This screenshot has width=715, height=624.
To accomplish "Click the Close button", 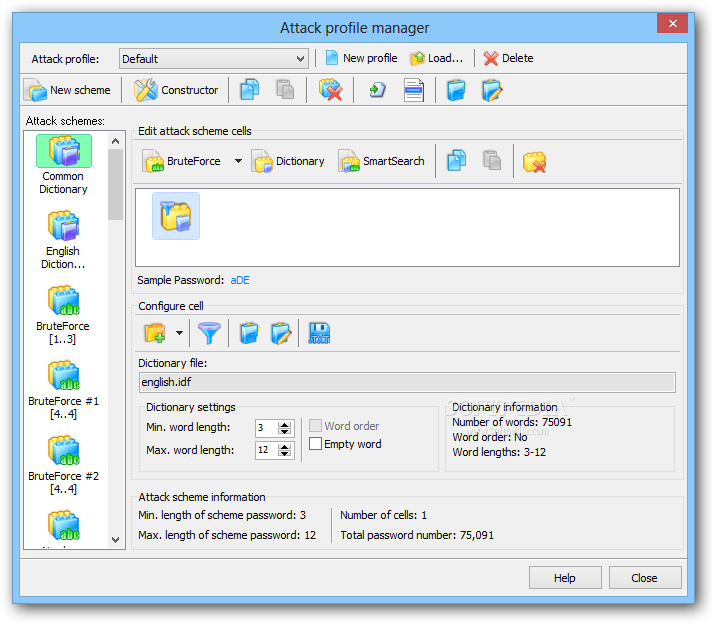I will point(645,578).
